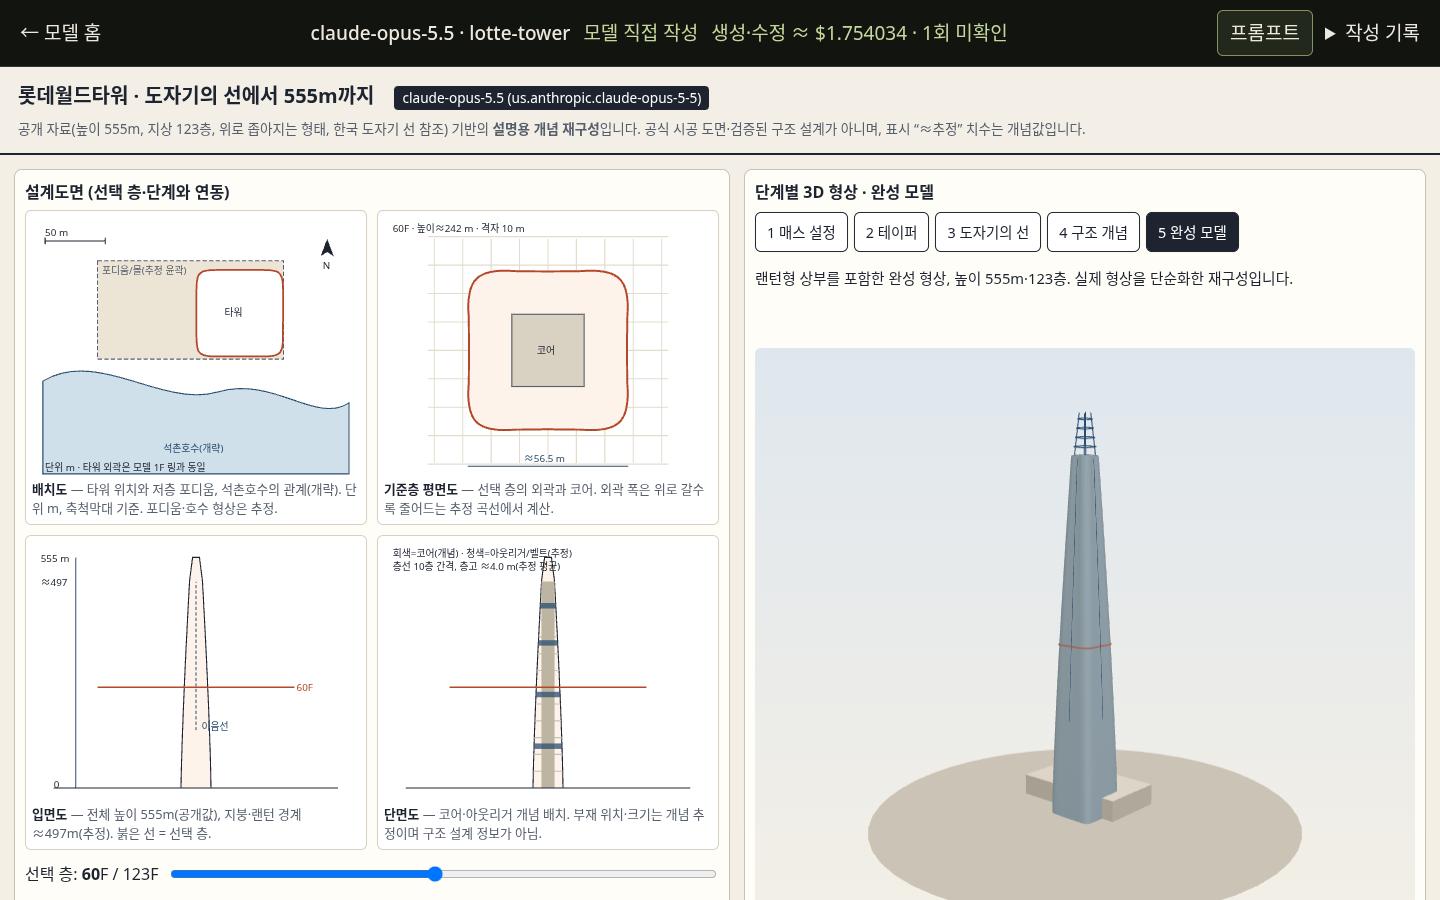The image size is (1440, 900).
Task: Click the 3D tower model viewport
Action: 1085,624
